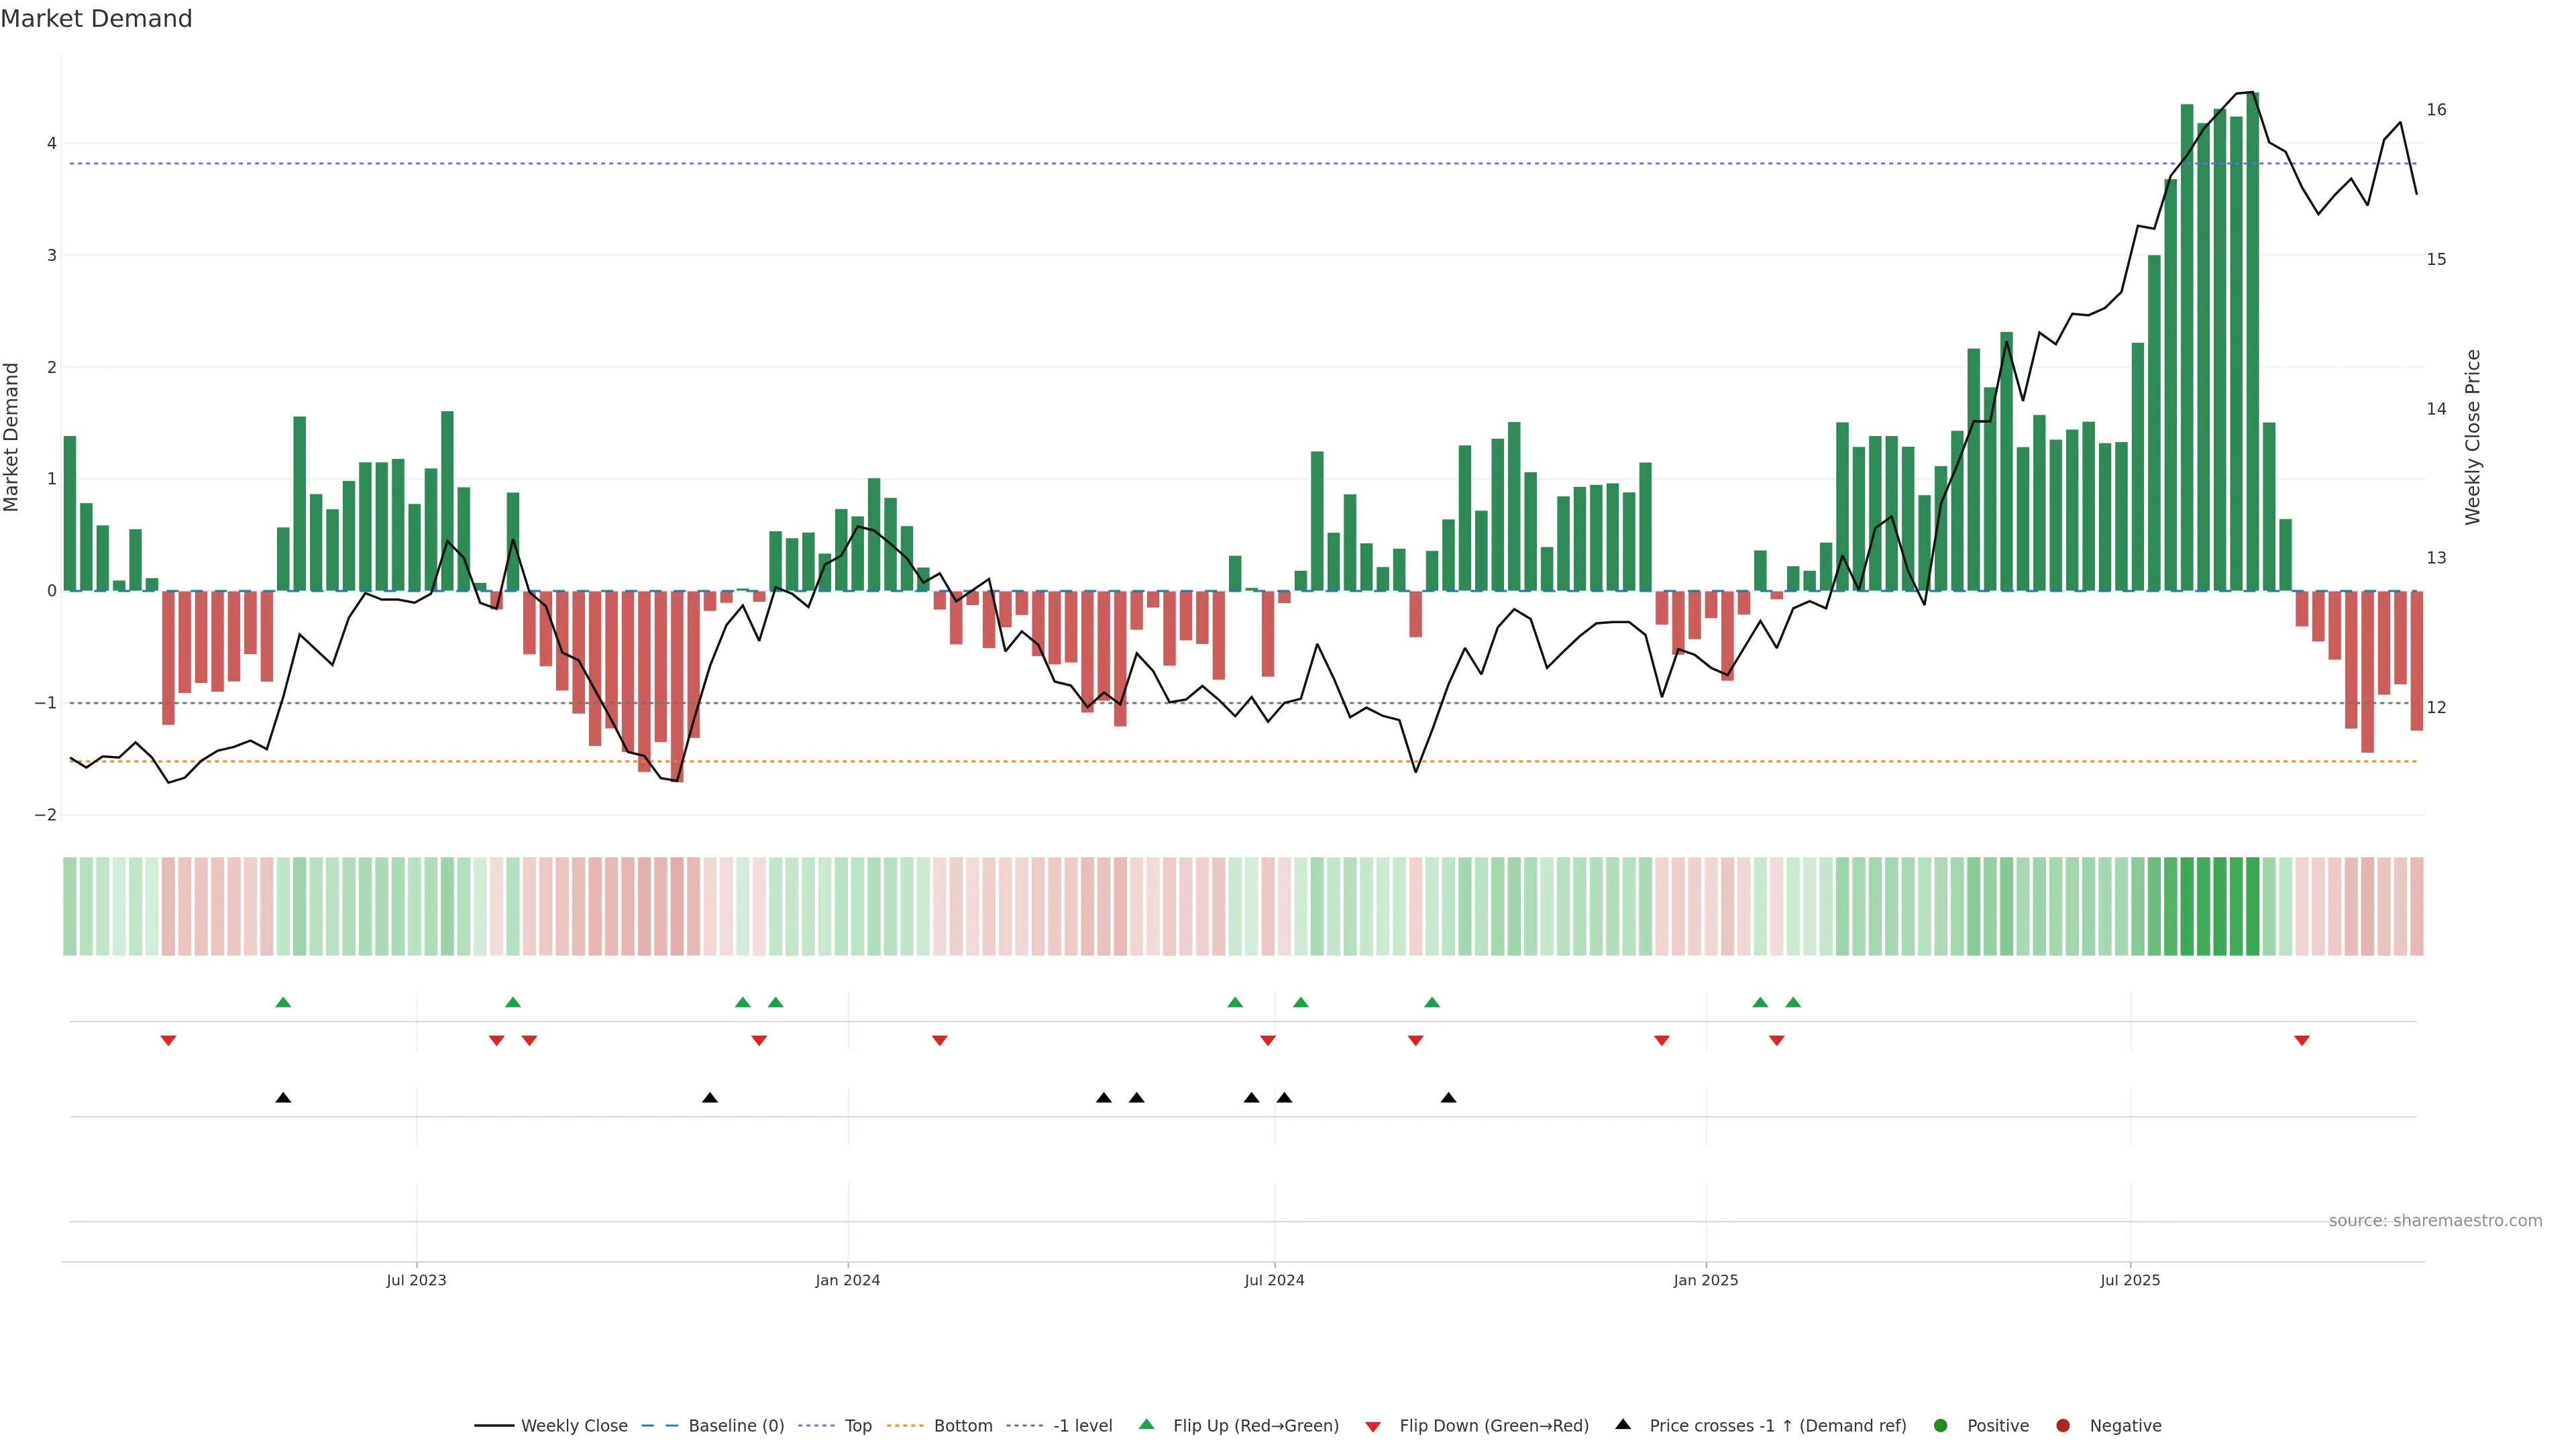Click the red Flip Down legend triangle

[x=1373, y=1426]
